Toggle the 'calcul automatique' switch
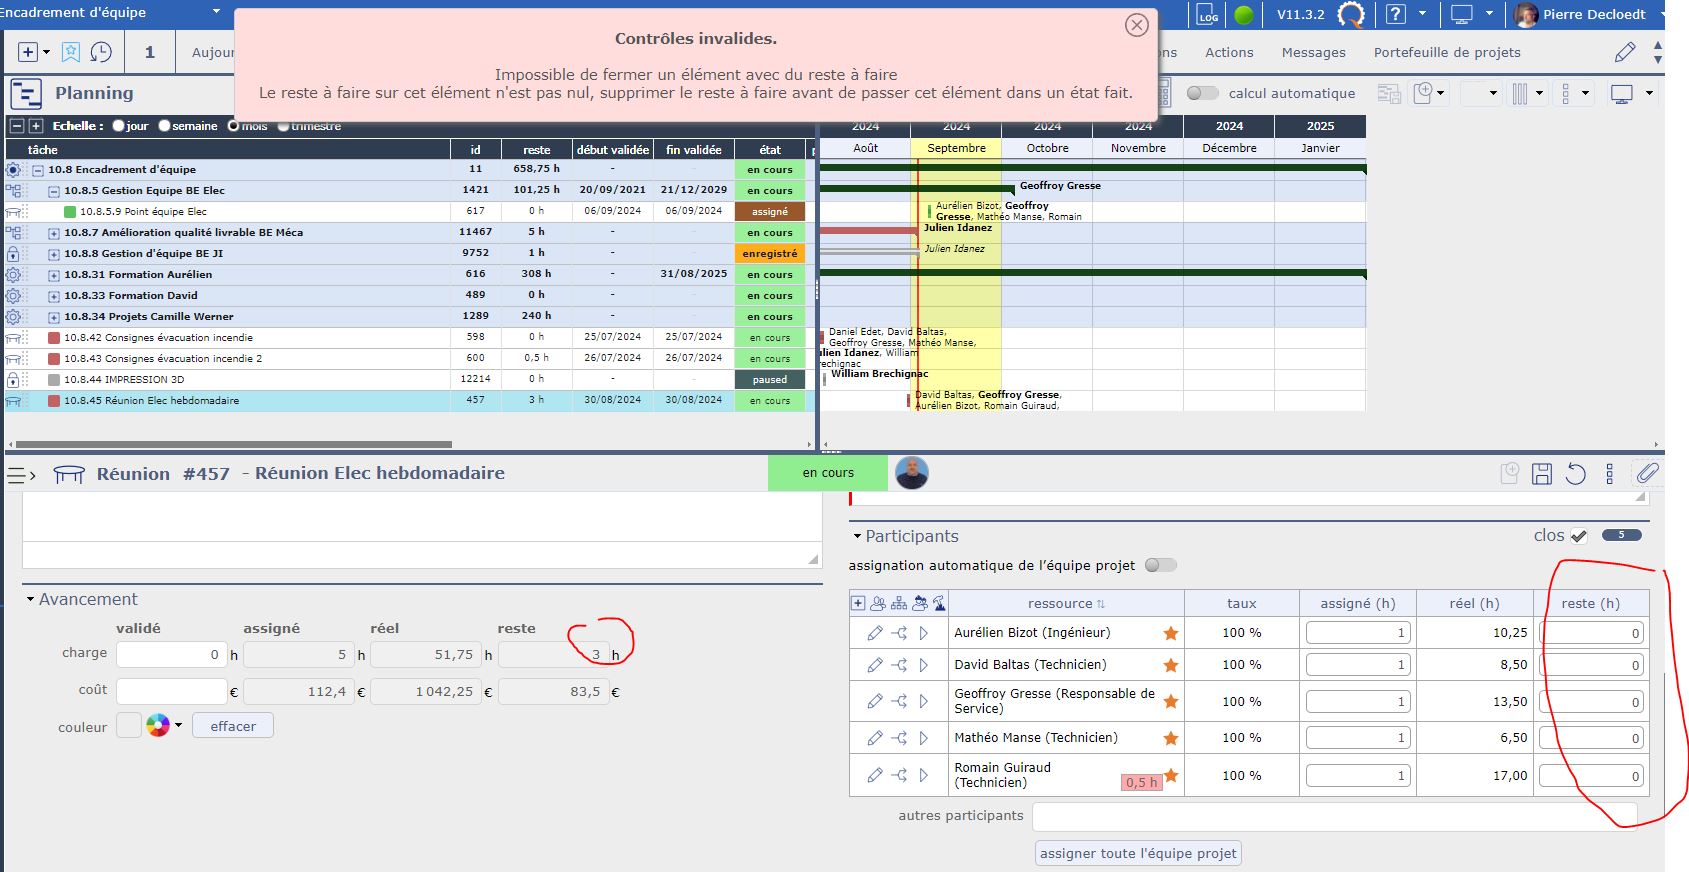 1202,93
